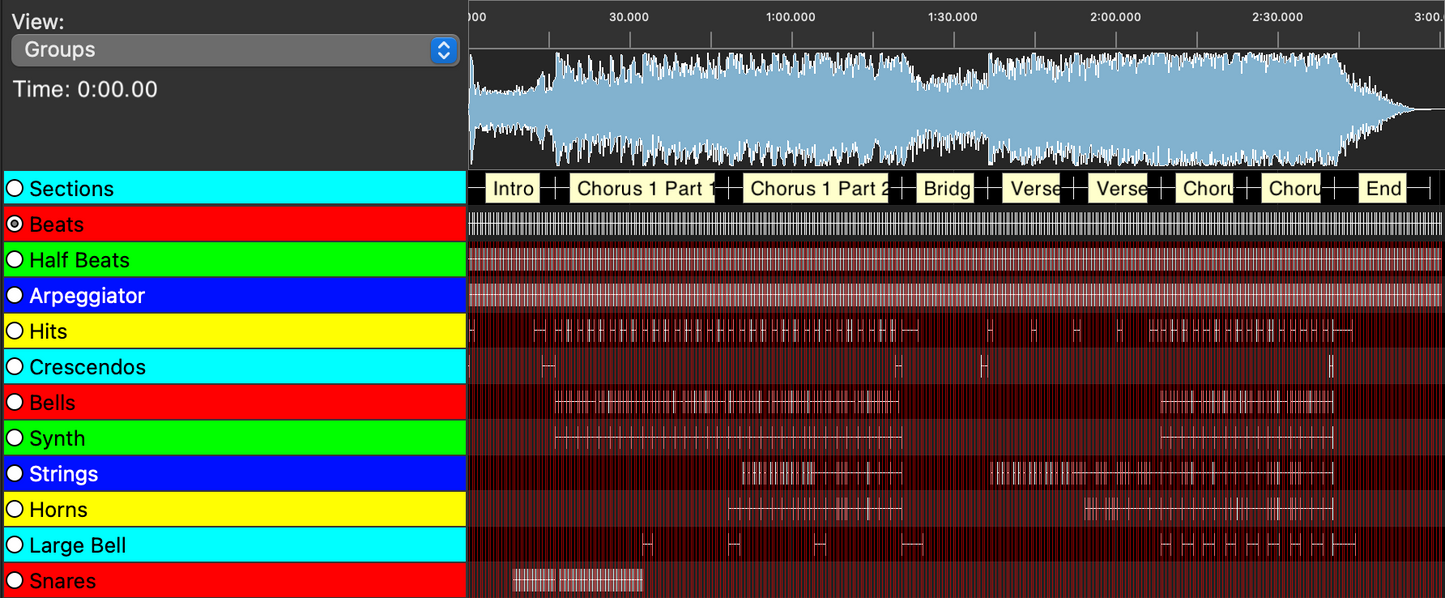Select the Bells track radio button
The image size is (1445, 598).
click(15, 403)
